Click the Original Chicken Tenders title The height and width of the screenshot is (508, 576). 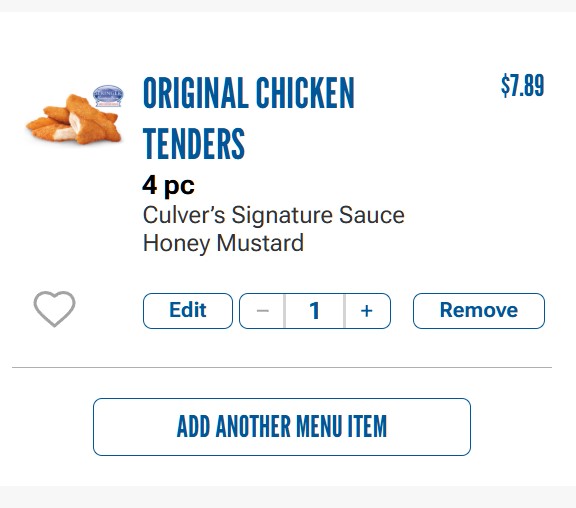click(x=248, y=118)
